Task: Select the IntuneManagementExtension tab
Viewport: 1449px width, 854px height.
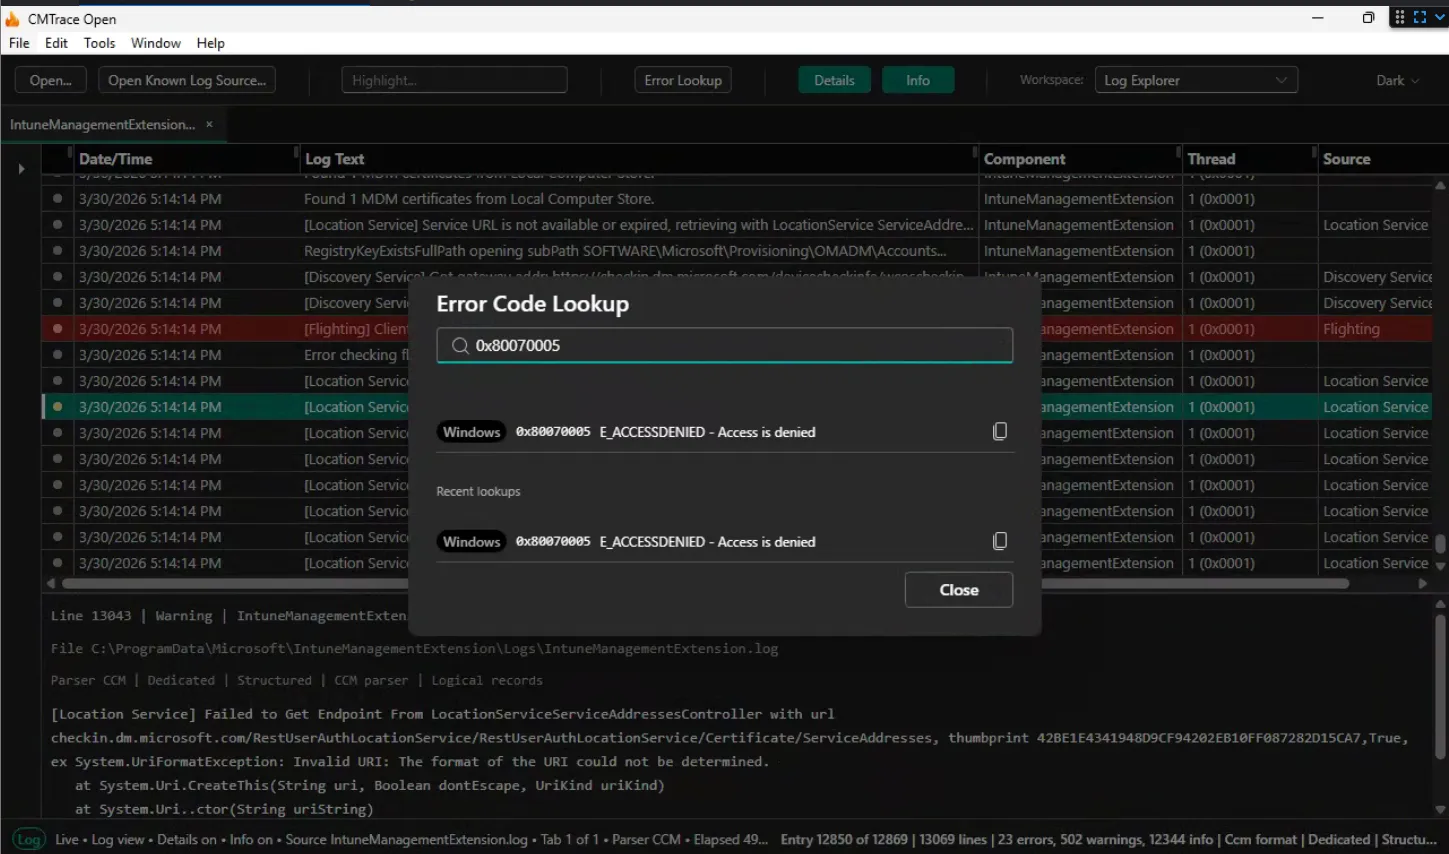Action: tap(105, 124)
